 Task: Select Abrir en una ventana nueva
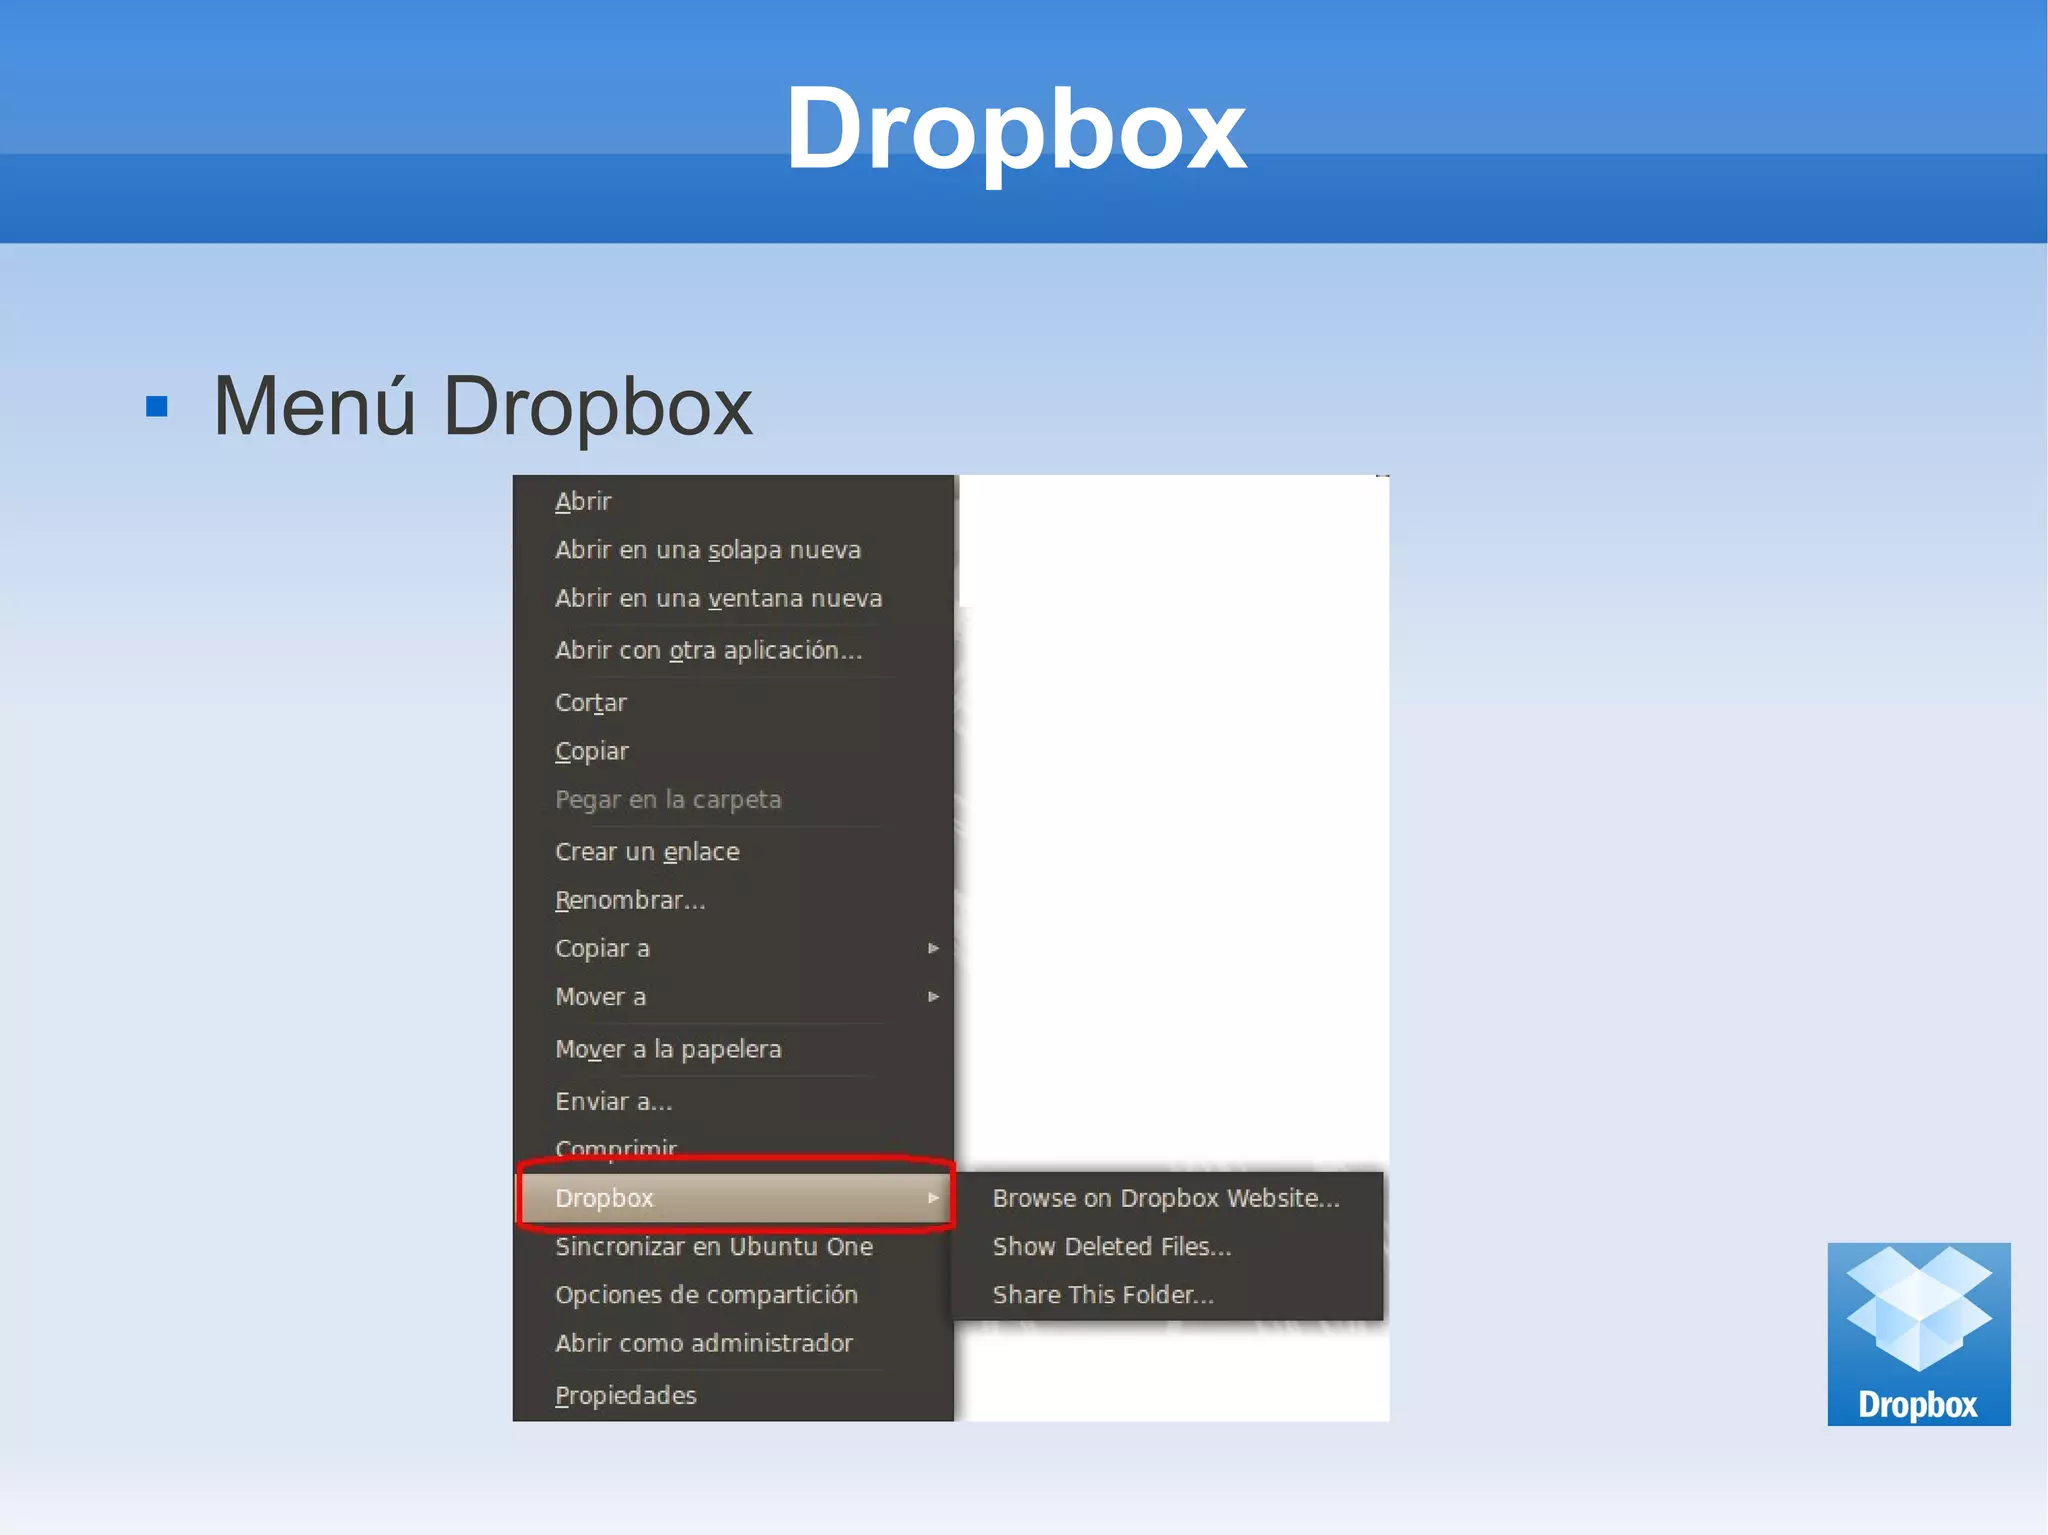point(733,598)
